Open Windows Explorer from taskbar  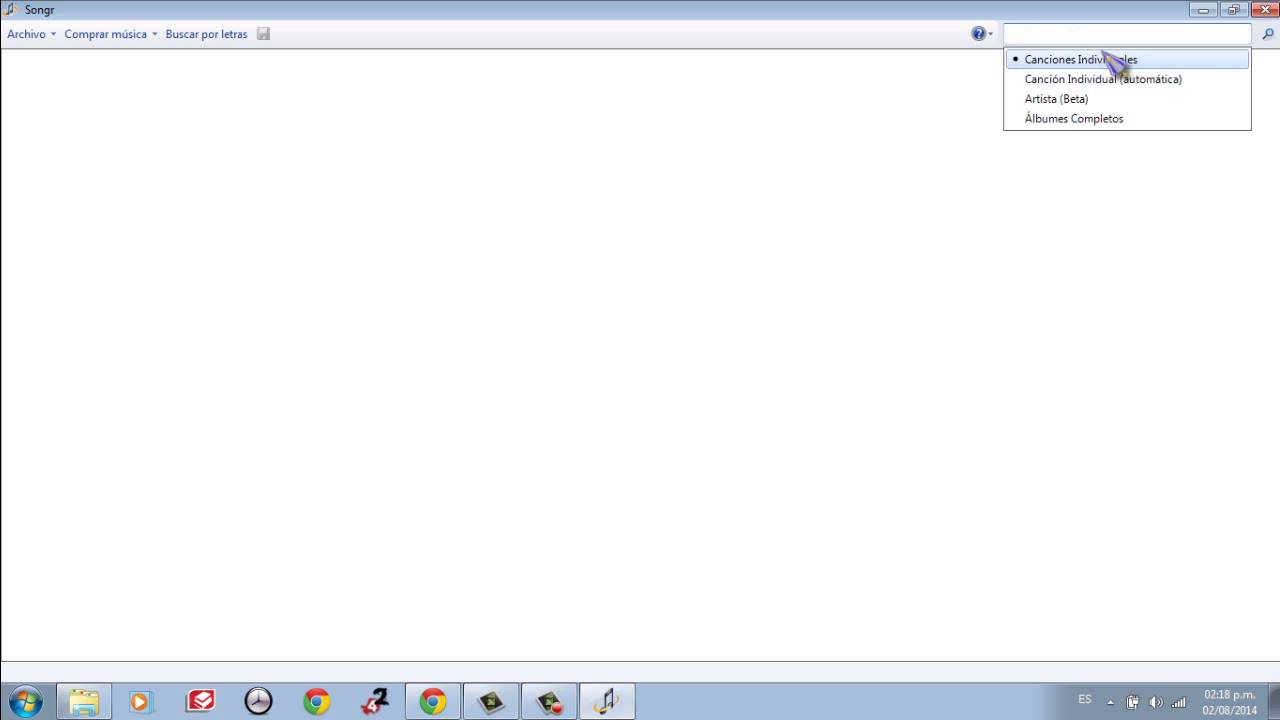click(x=84, y=702)
